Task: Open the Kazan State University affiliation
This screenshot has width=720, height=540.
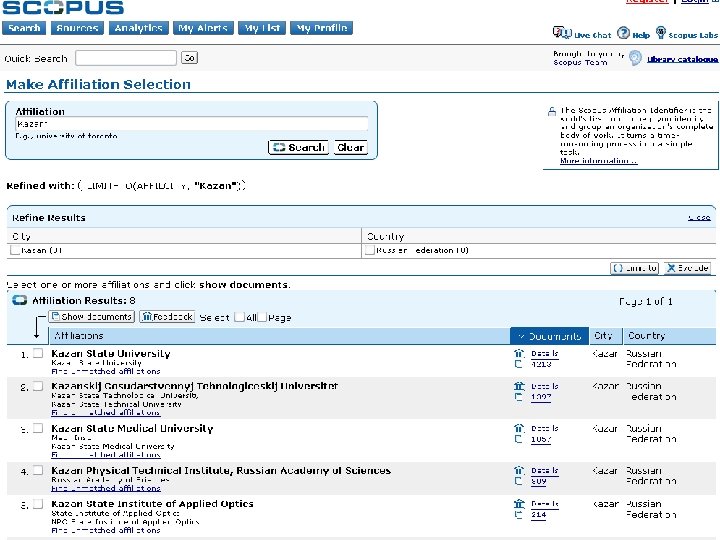Action: click(111, 354)
